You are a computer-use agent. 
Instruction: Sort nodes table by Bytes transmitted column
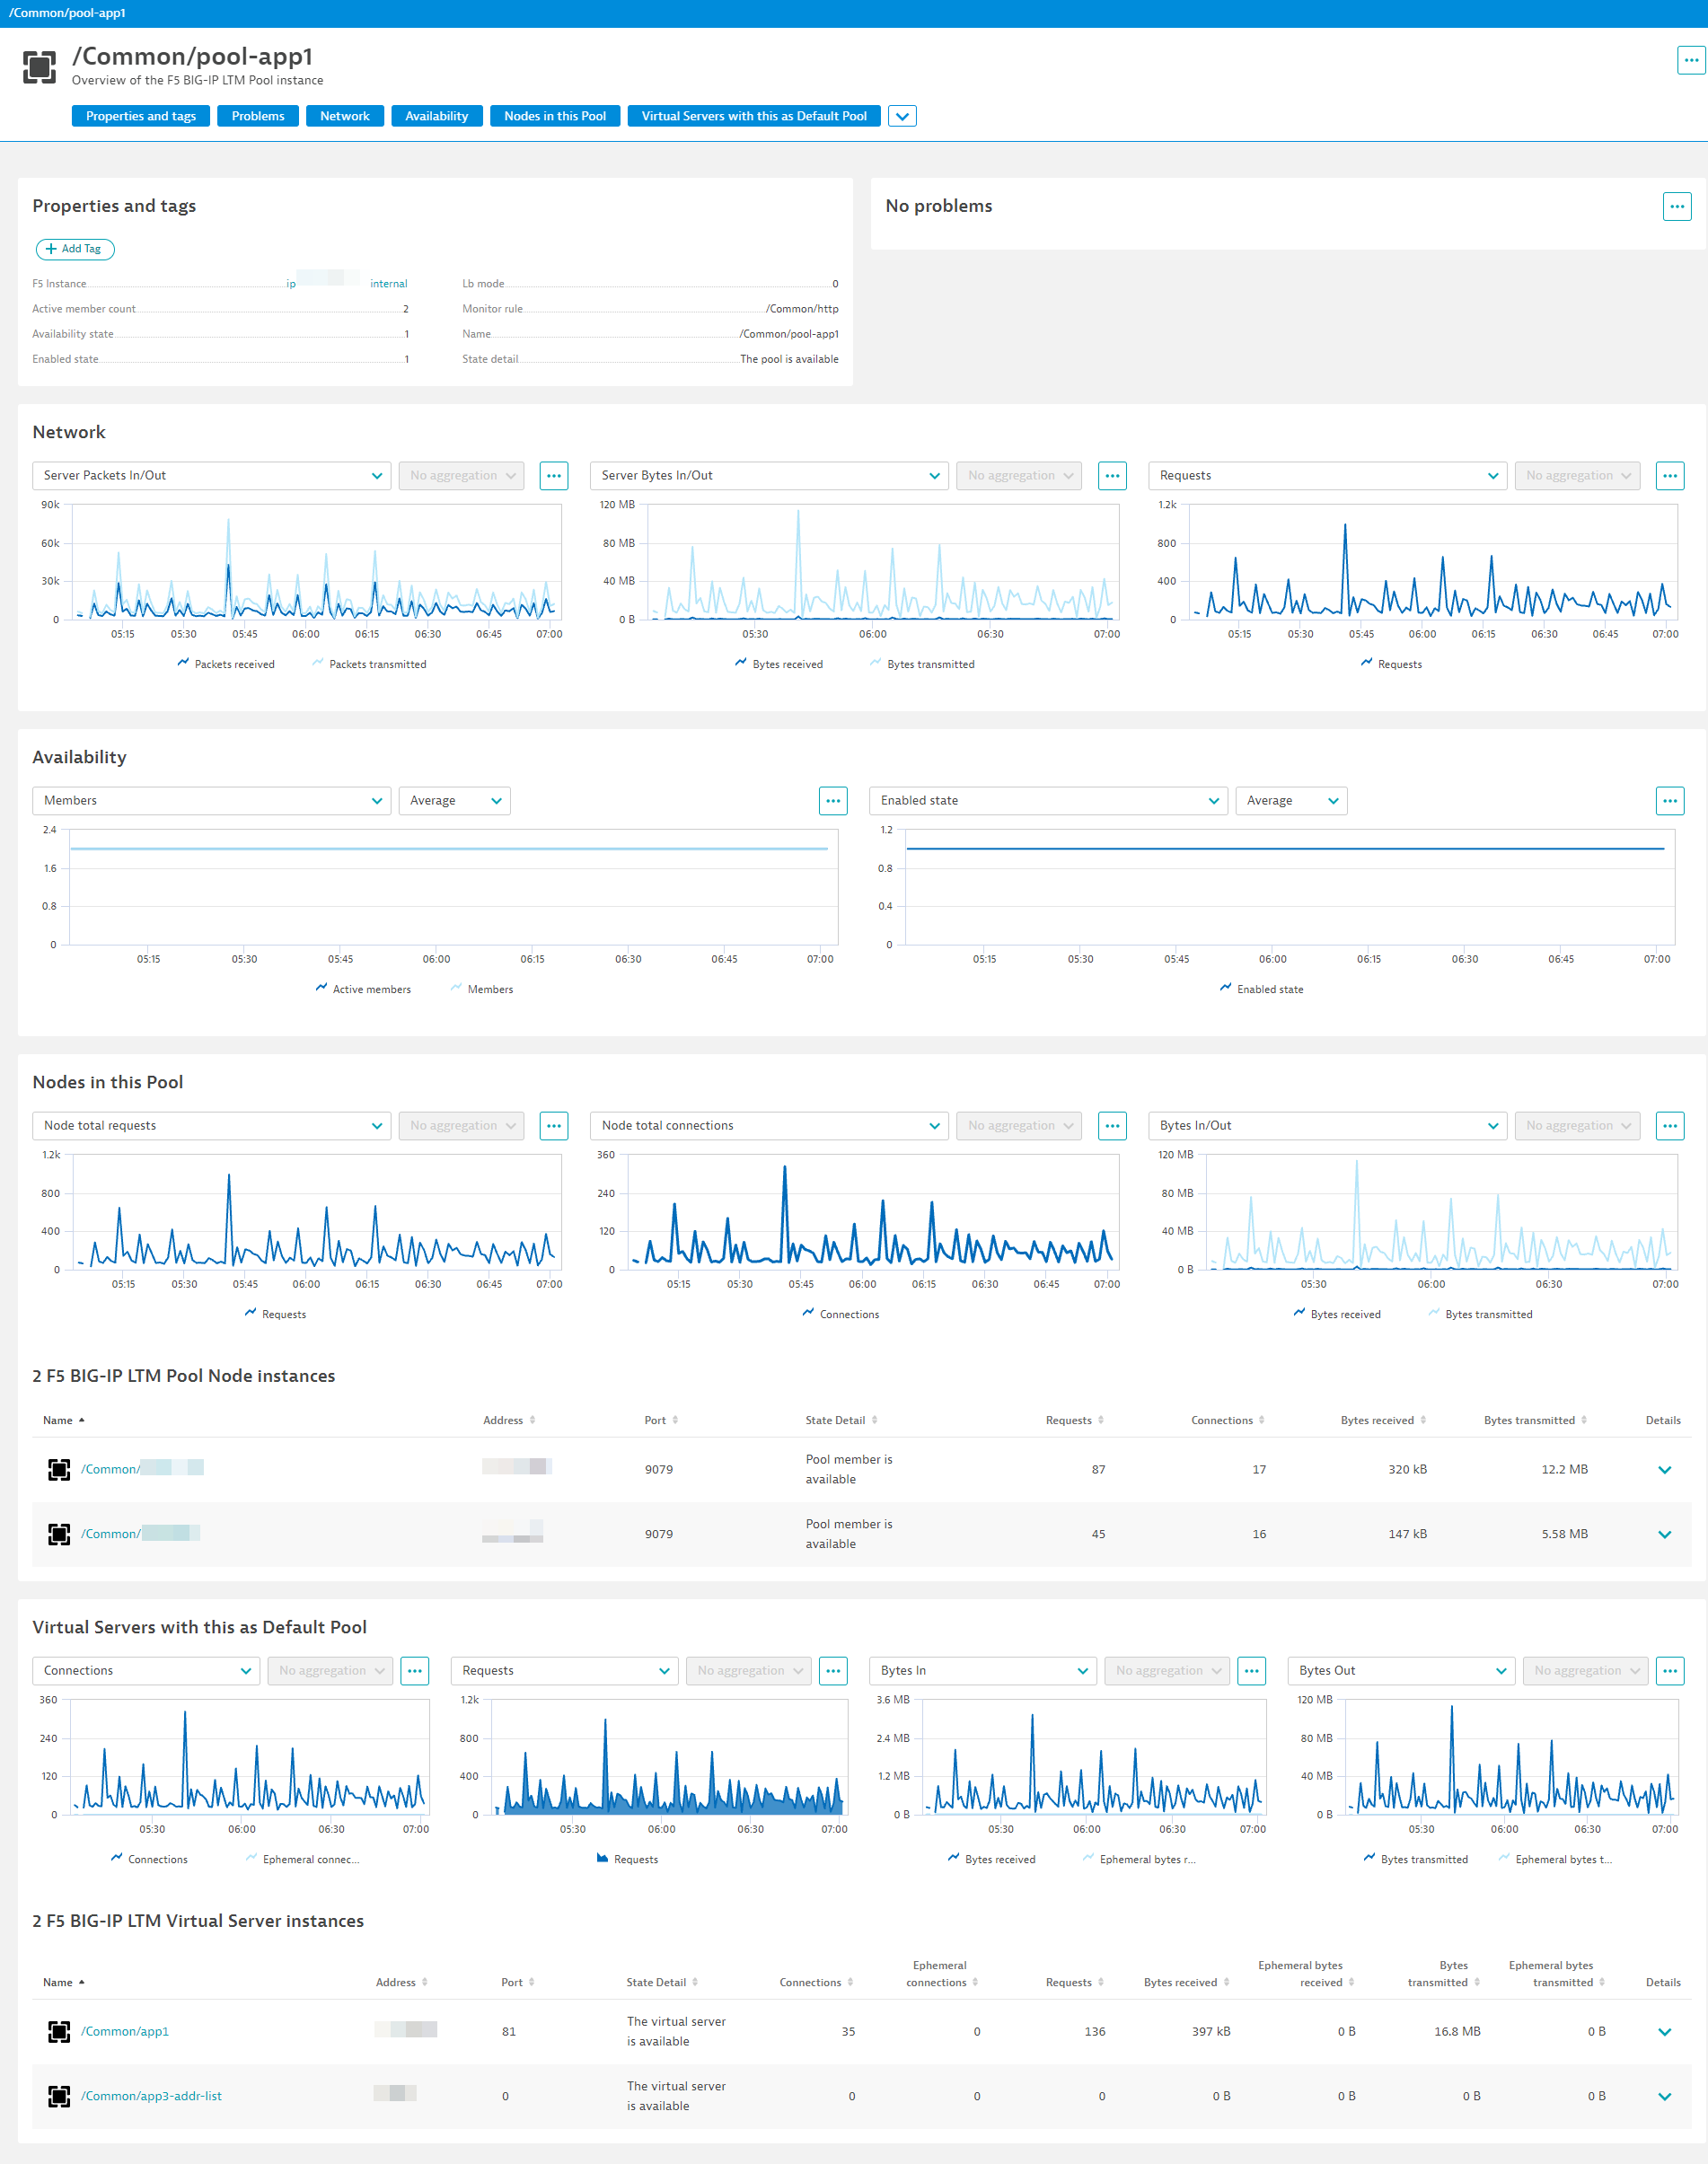point(1536,1421)
